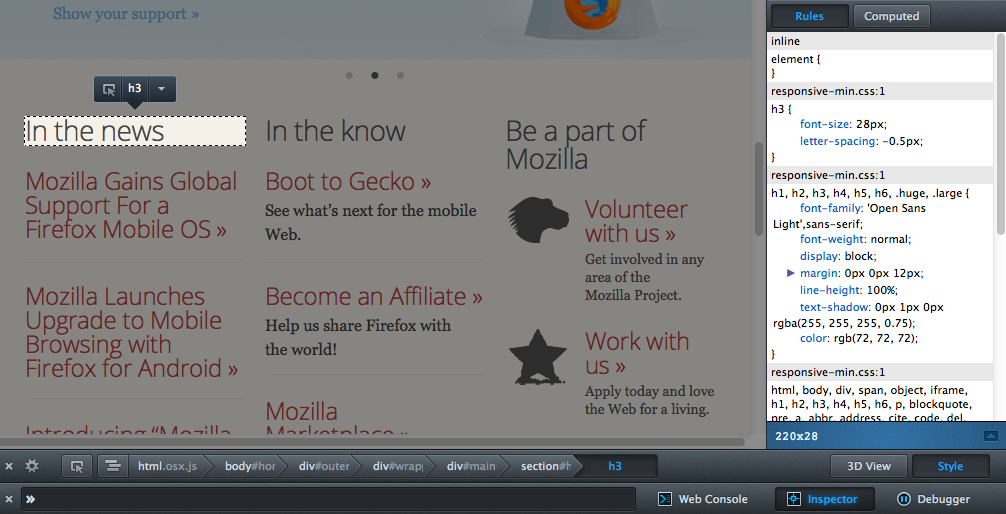Click the dinosaur head volunteer icon
This screenshot has width=1006, height=514.
(539, 219)
